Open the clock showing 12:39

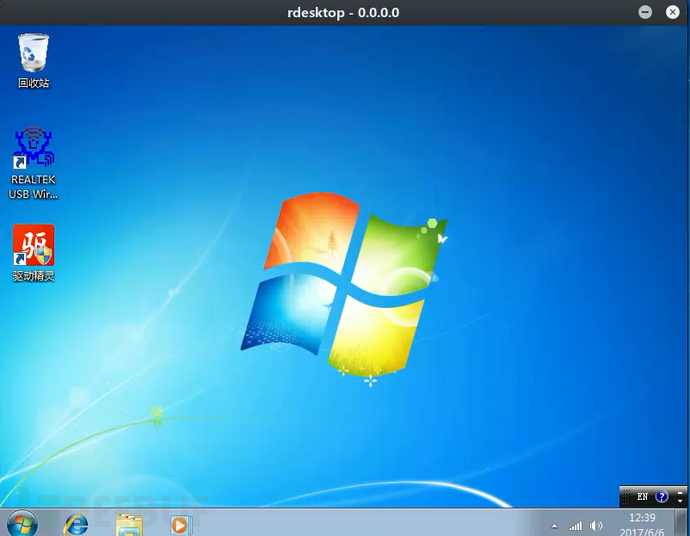(x=642, y=518)
